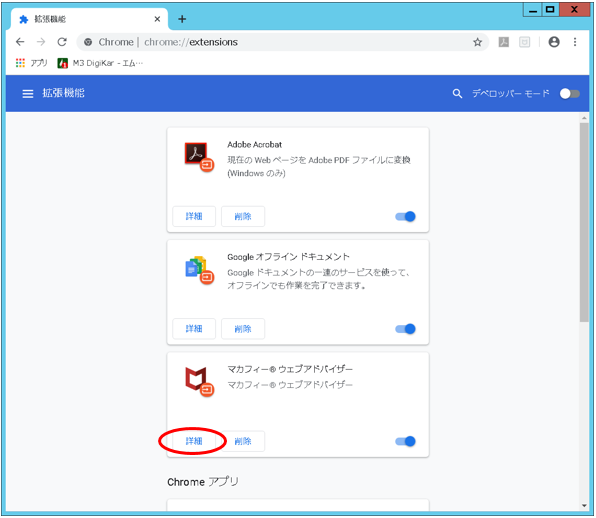This screenshot has height=518, width=596.
Task: Select the 拡張機能 browser tab
Action: 89,19
